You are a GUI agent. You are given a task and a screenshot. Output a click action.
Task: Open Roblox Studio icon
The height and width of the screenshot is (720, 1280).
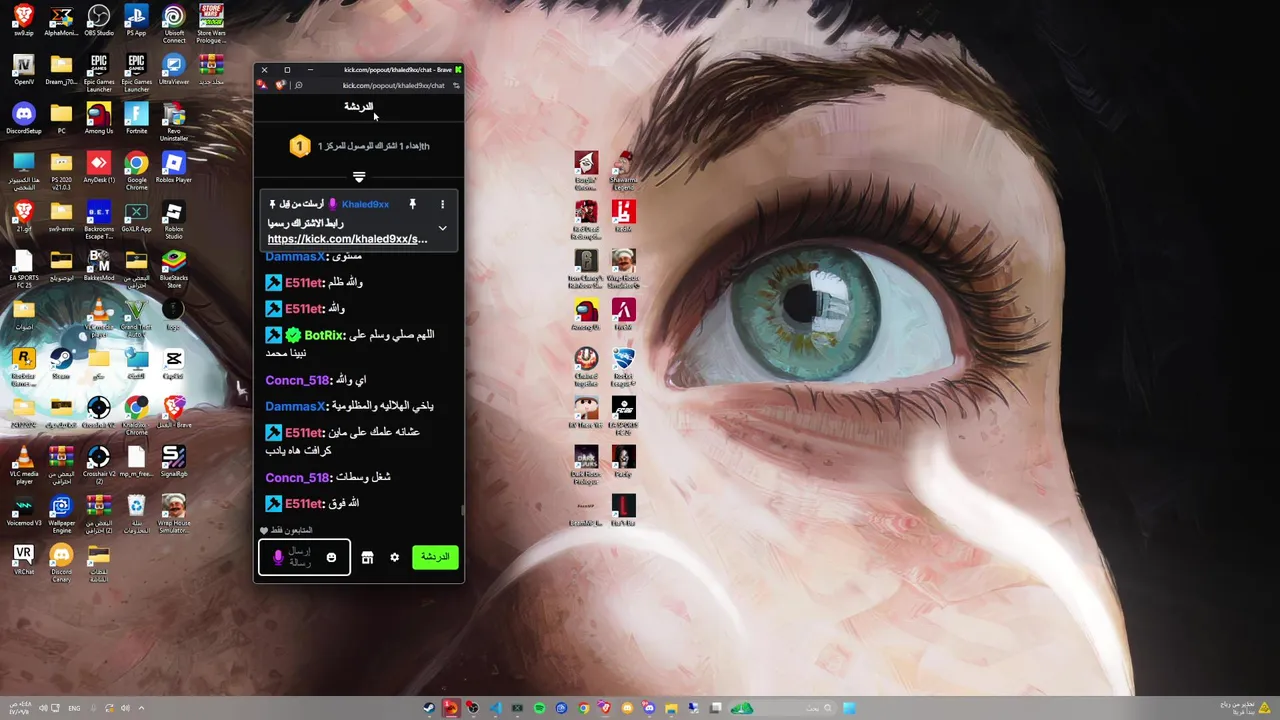pos(174,220)
